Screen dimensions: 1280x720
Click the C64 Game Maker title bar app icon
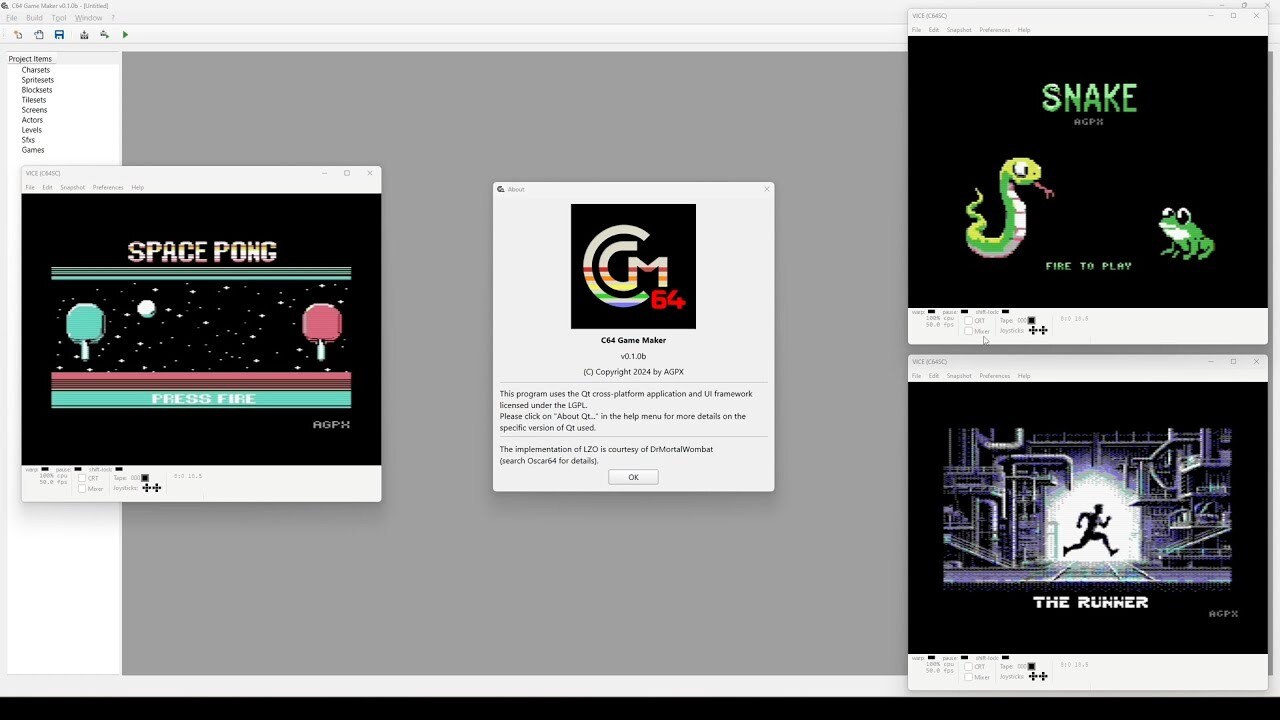pos(5,5)
